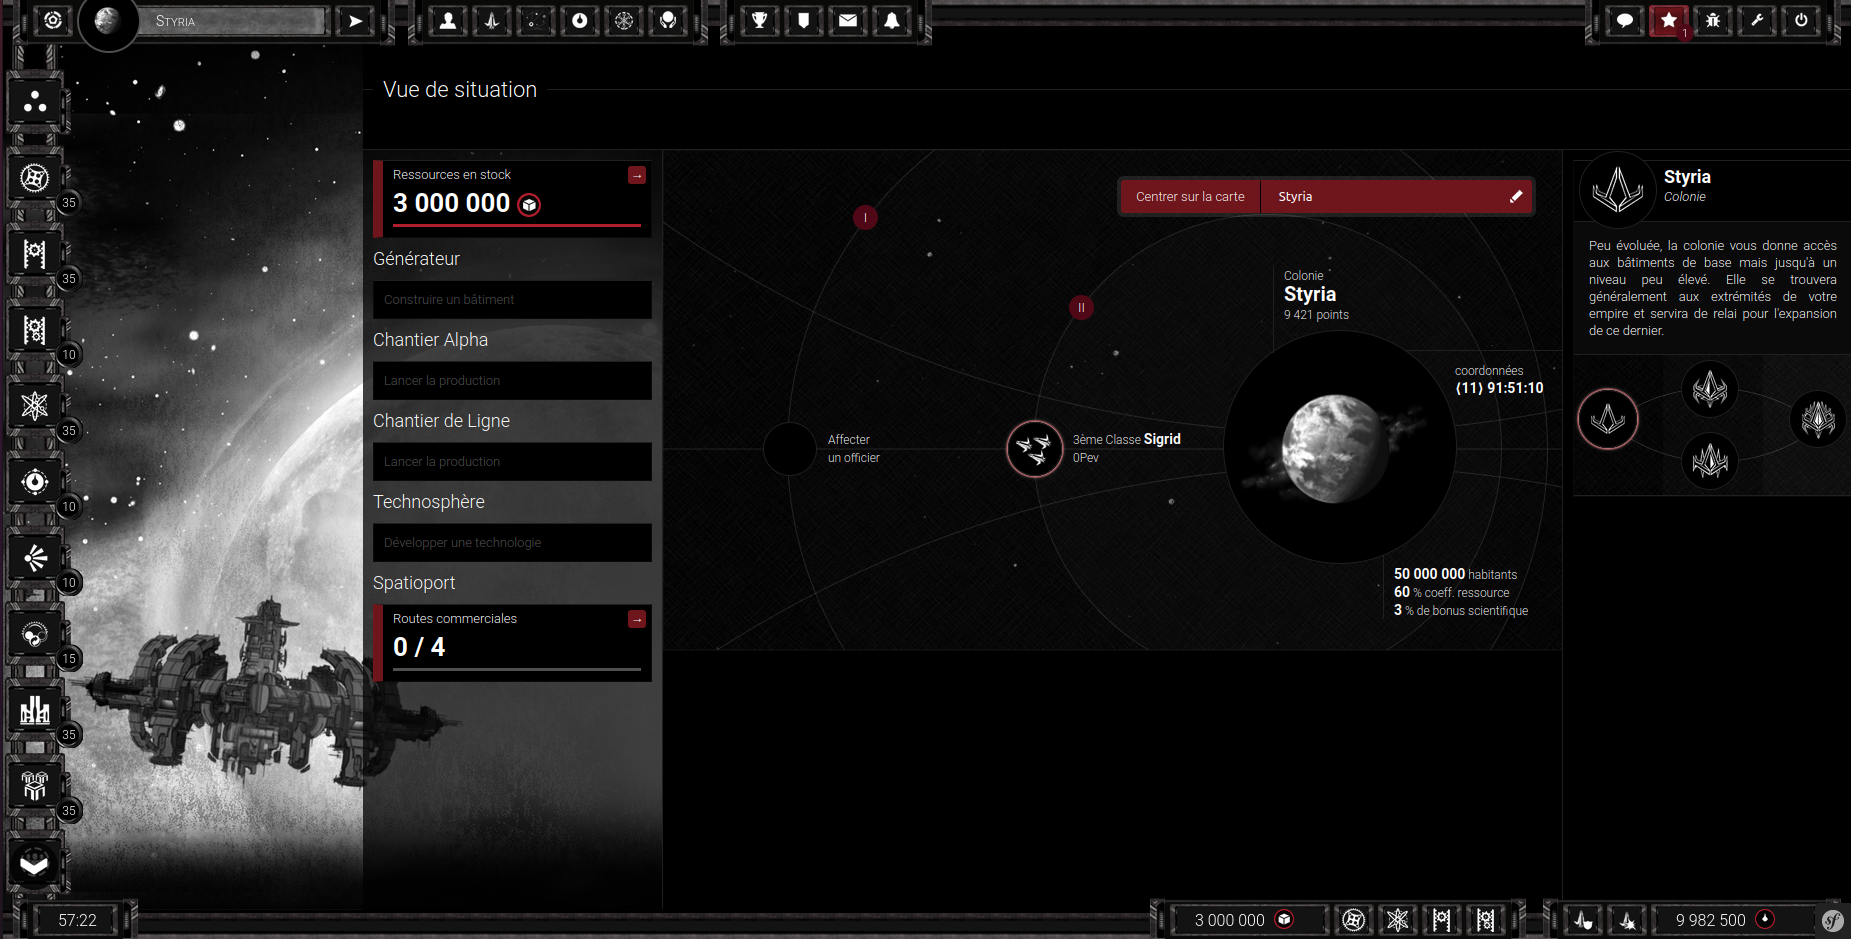Select the far-right base type icon
The width and height of the screenshot is (1851, 939).
[1818, 418]
